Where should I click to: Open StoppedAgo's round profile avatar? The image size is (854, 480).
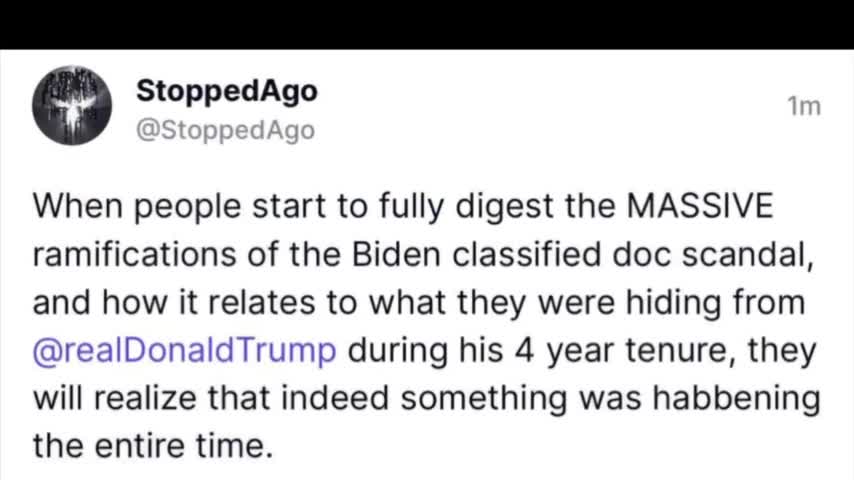tap(72, 106)
